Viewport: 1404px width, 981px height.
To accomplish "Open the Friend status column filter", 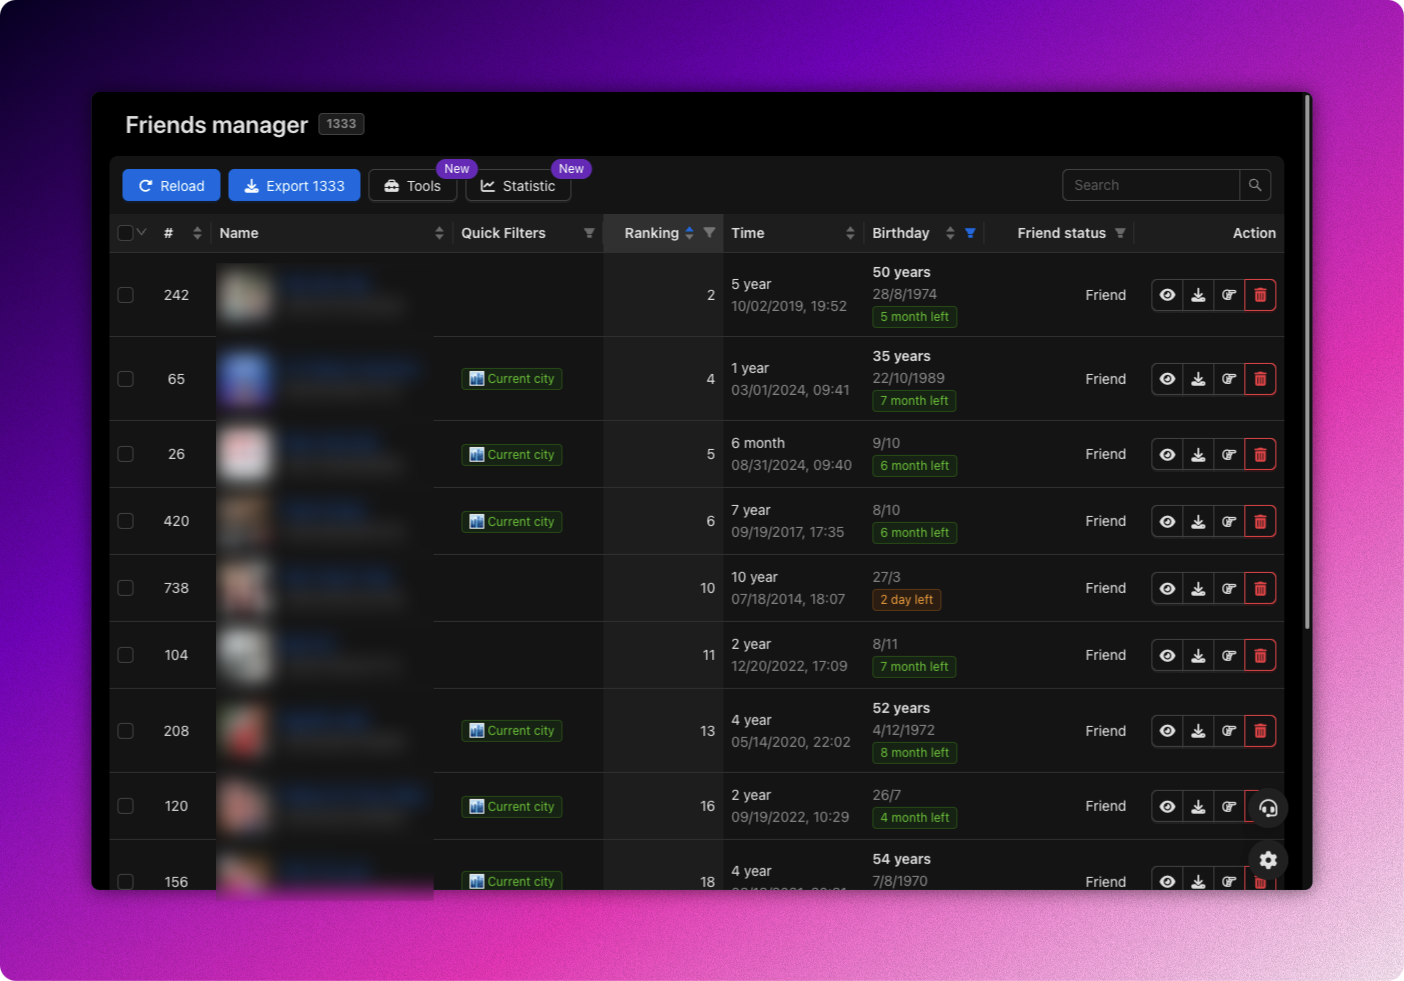I will [1120, 233].
